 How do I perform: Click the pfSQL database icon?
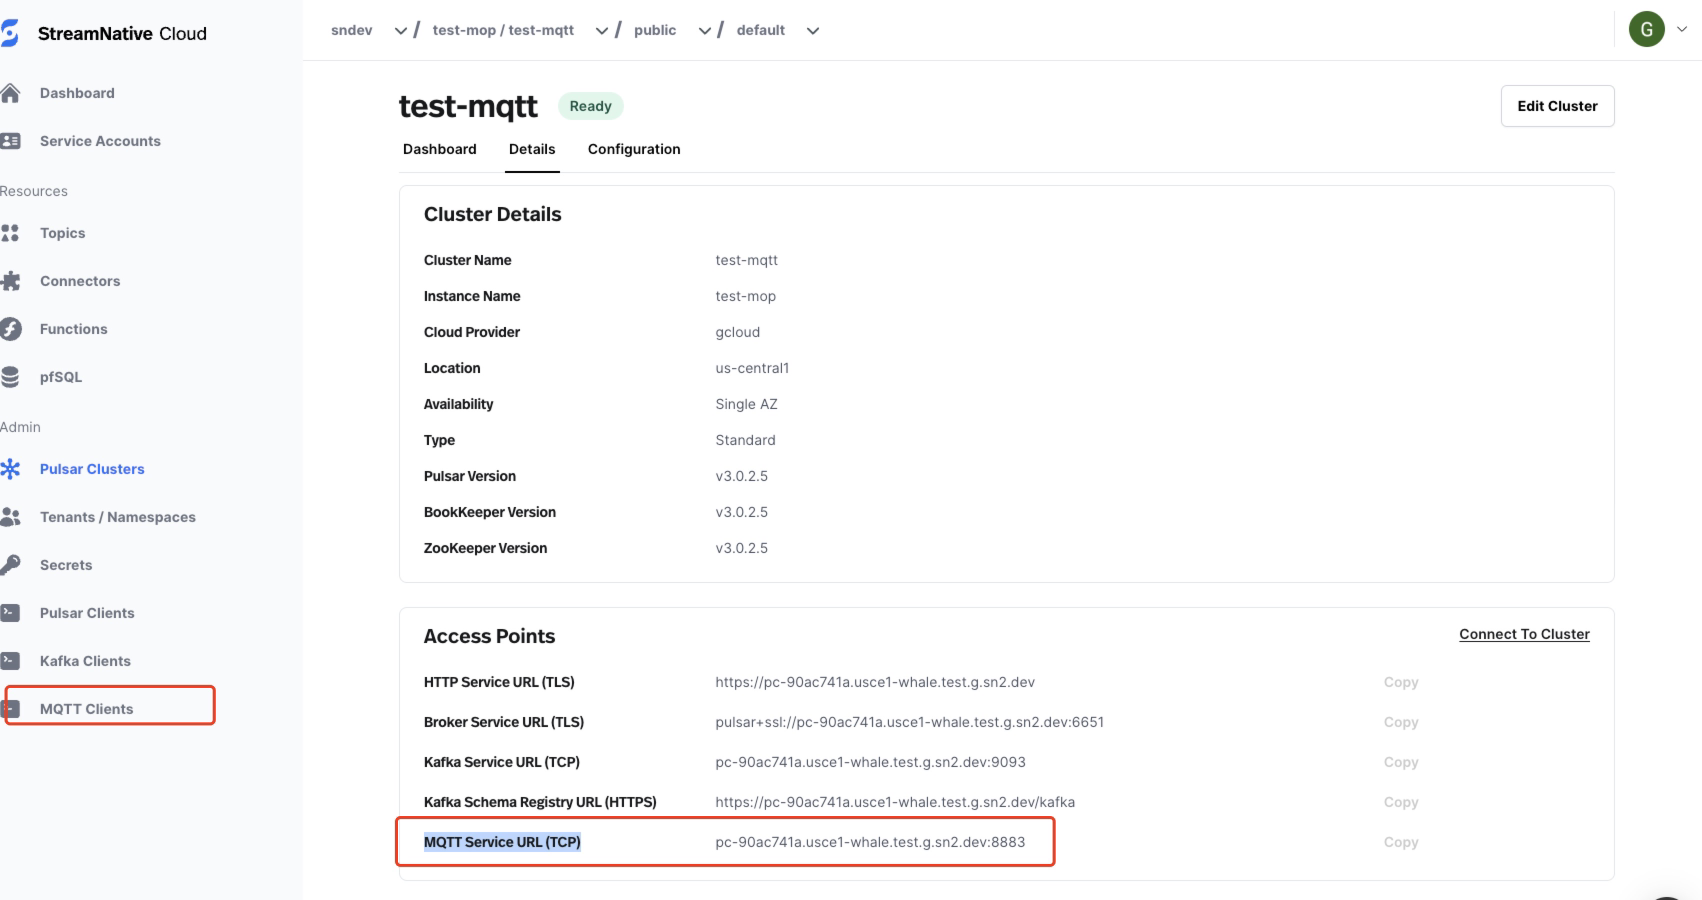tap(10, 377)
